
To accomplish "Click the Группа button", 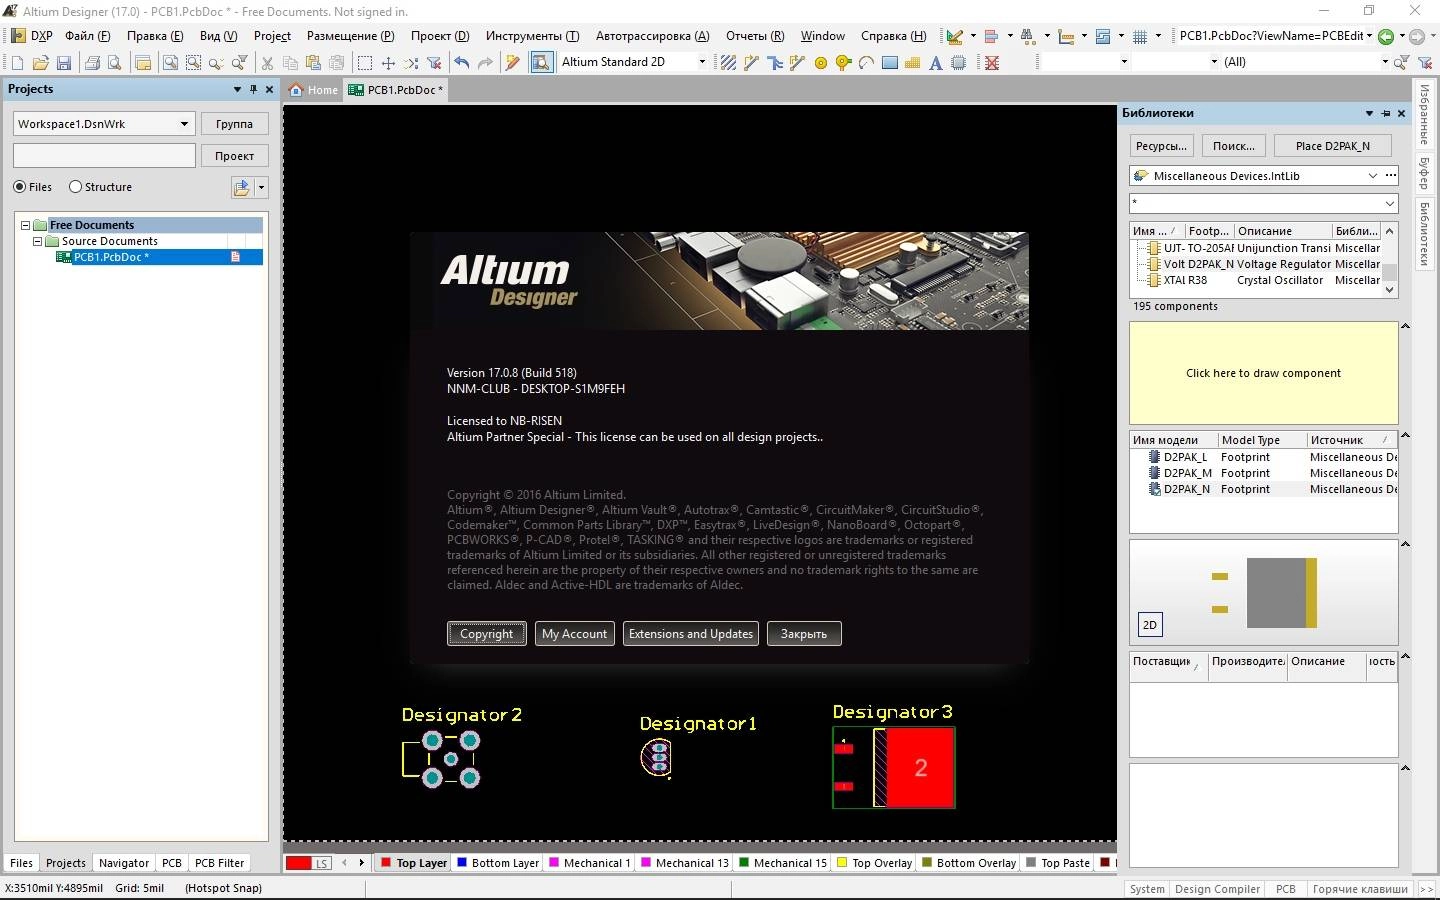I will click(x=234, y=124).
